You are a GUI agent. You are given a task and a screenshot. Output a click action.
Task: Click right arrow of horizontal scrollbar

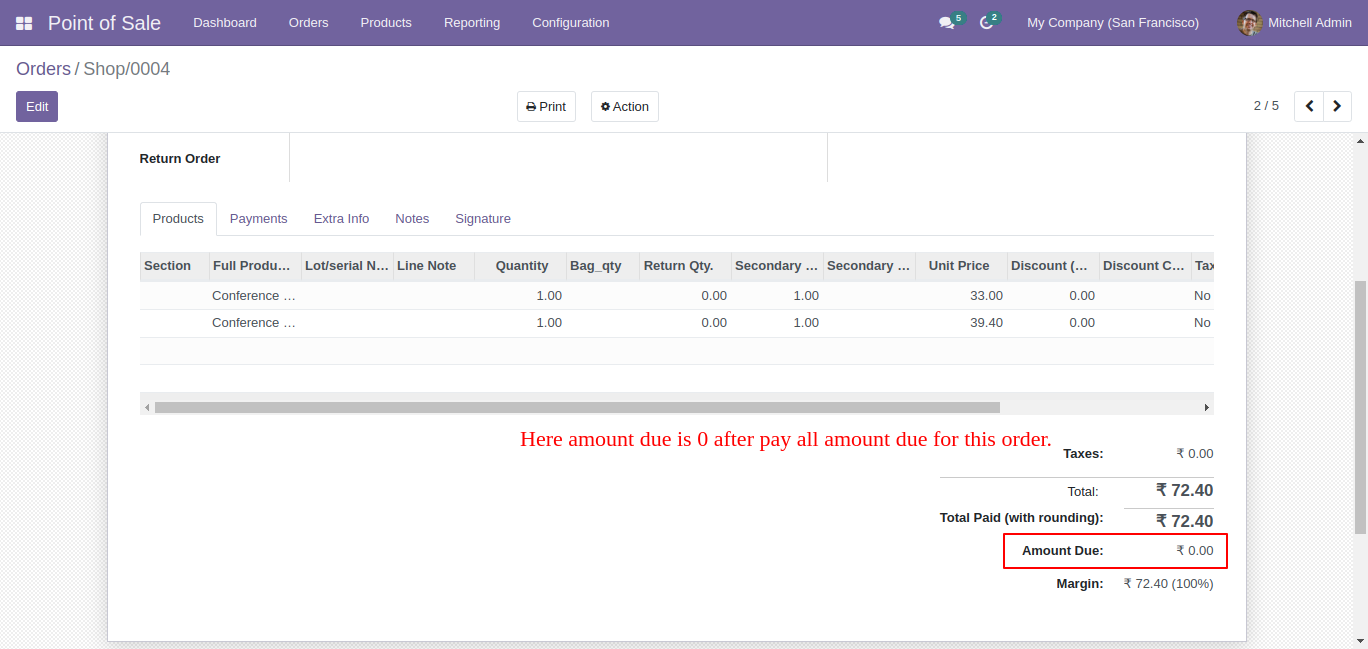(x=1206, y=408)
